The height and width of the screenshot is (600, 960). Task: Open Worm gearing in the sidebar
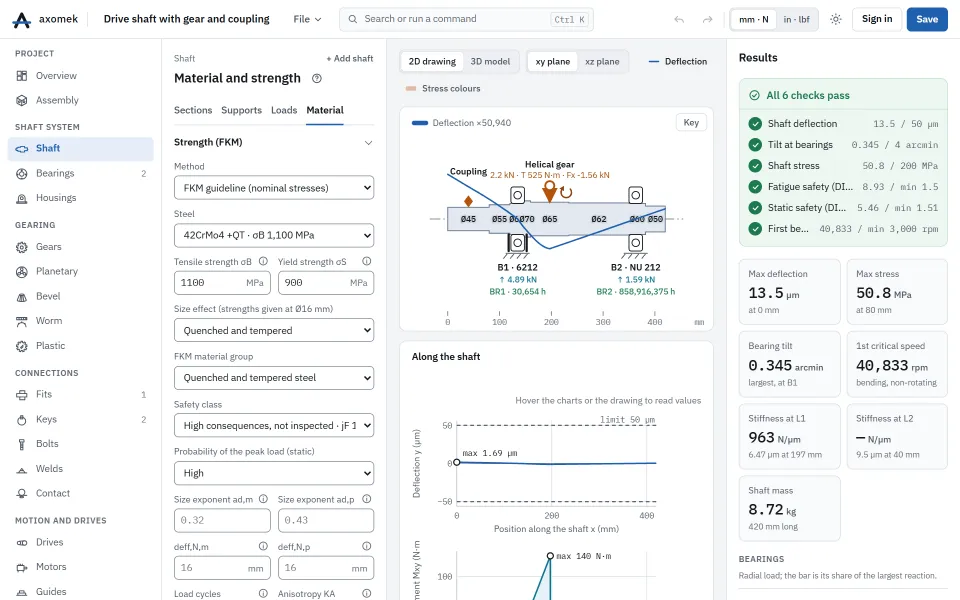pyautogui.click(x=81, y=321)
